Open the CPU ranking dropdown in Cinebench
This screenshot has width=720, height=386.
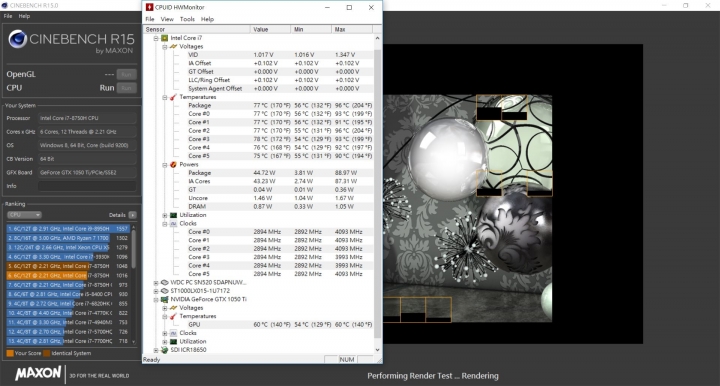[x=24, y=215]
